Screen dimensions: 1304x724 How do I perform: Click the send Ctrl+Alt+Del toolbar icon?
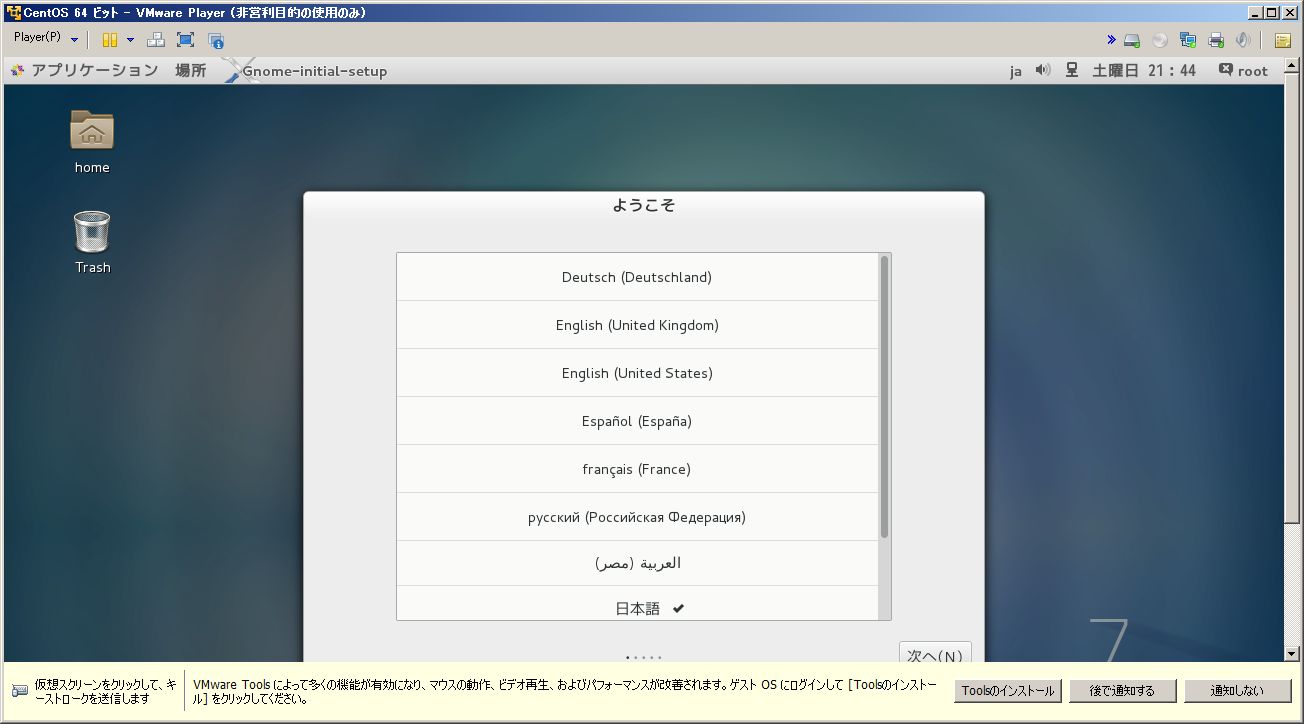(156, 40)
